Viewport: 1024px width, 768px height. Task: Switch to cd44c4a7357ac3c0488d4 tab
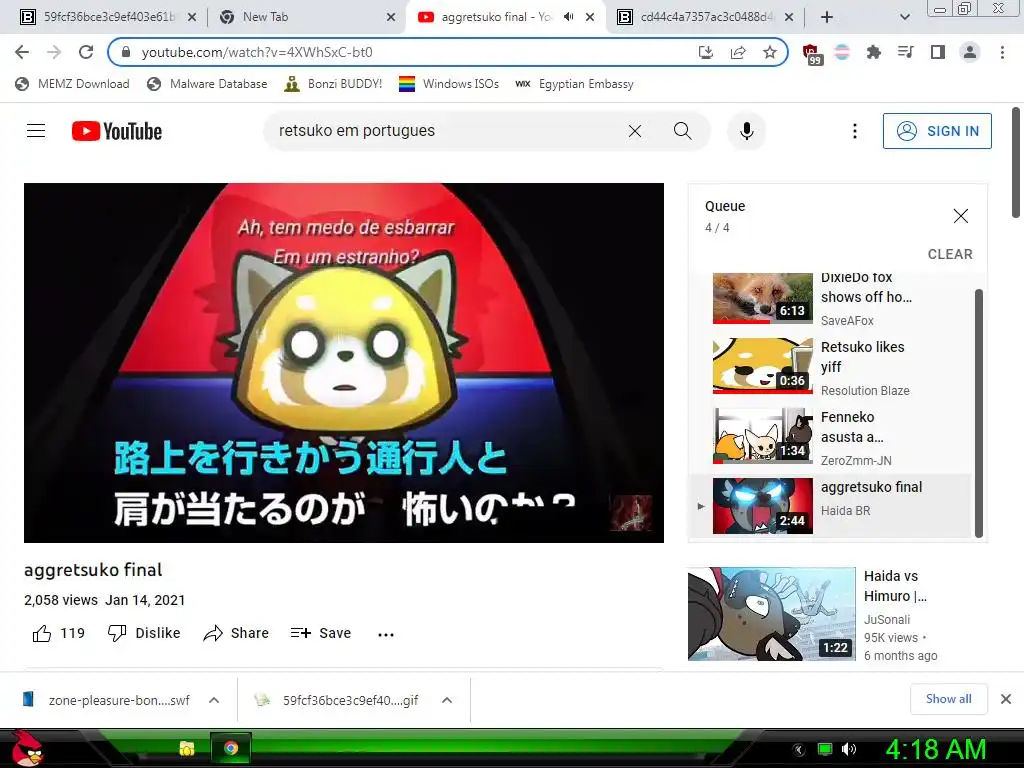pos(707,17)
